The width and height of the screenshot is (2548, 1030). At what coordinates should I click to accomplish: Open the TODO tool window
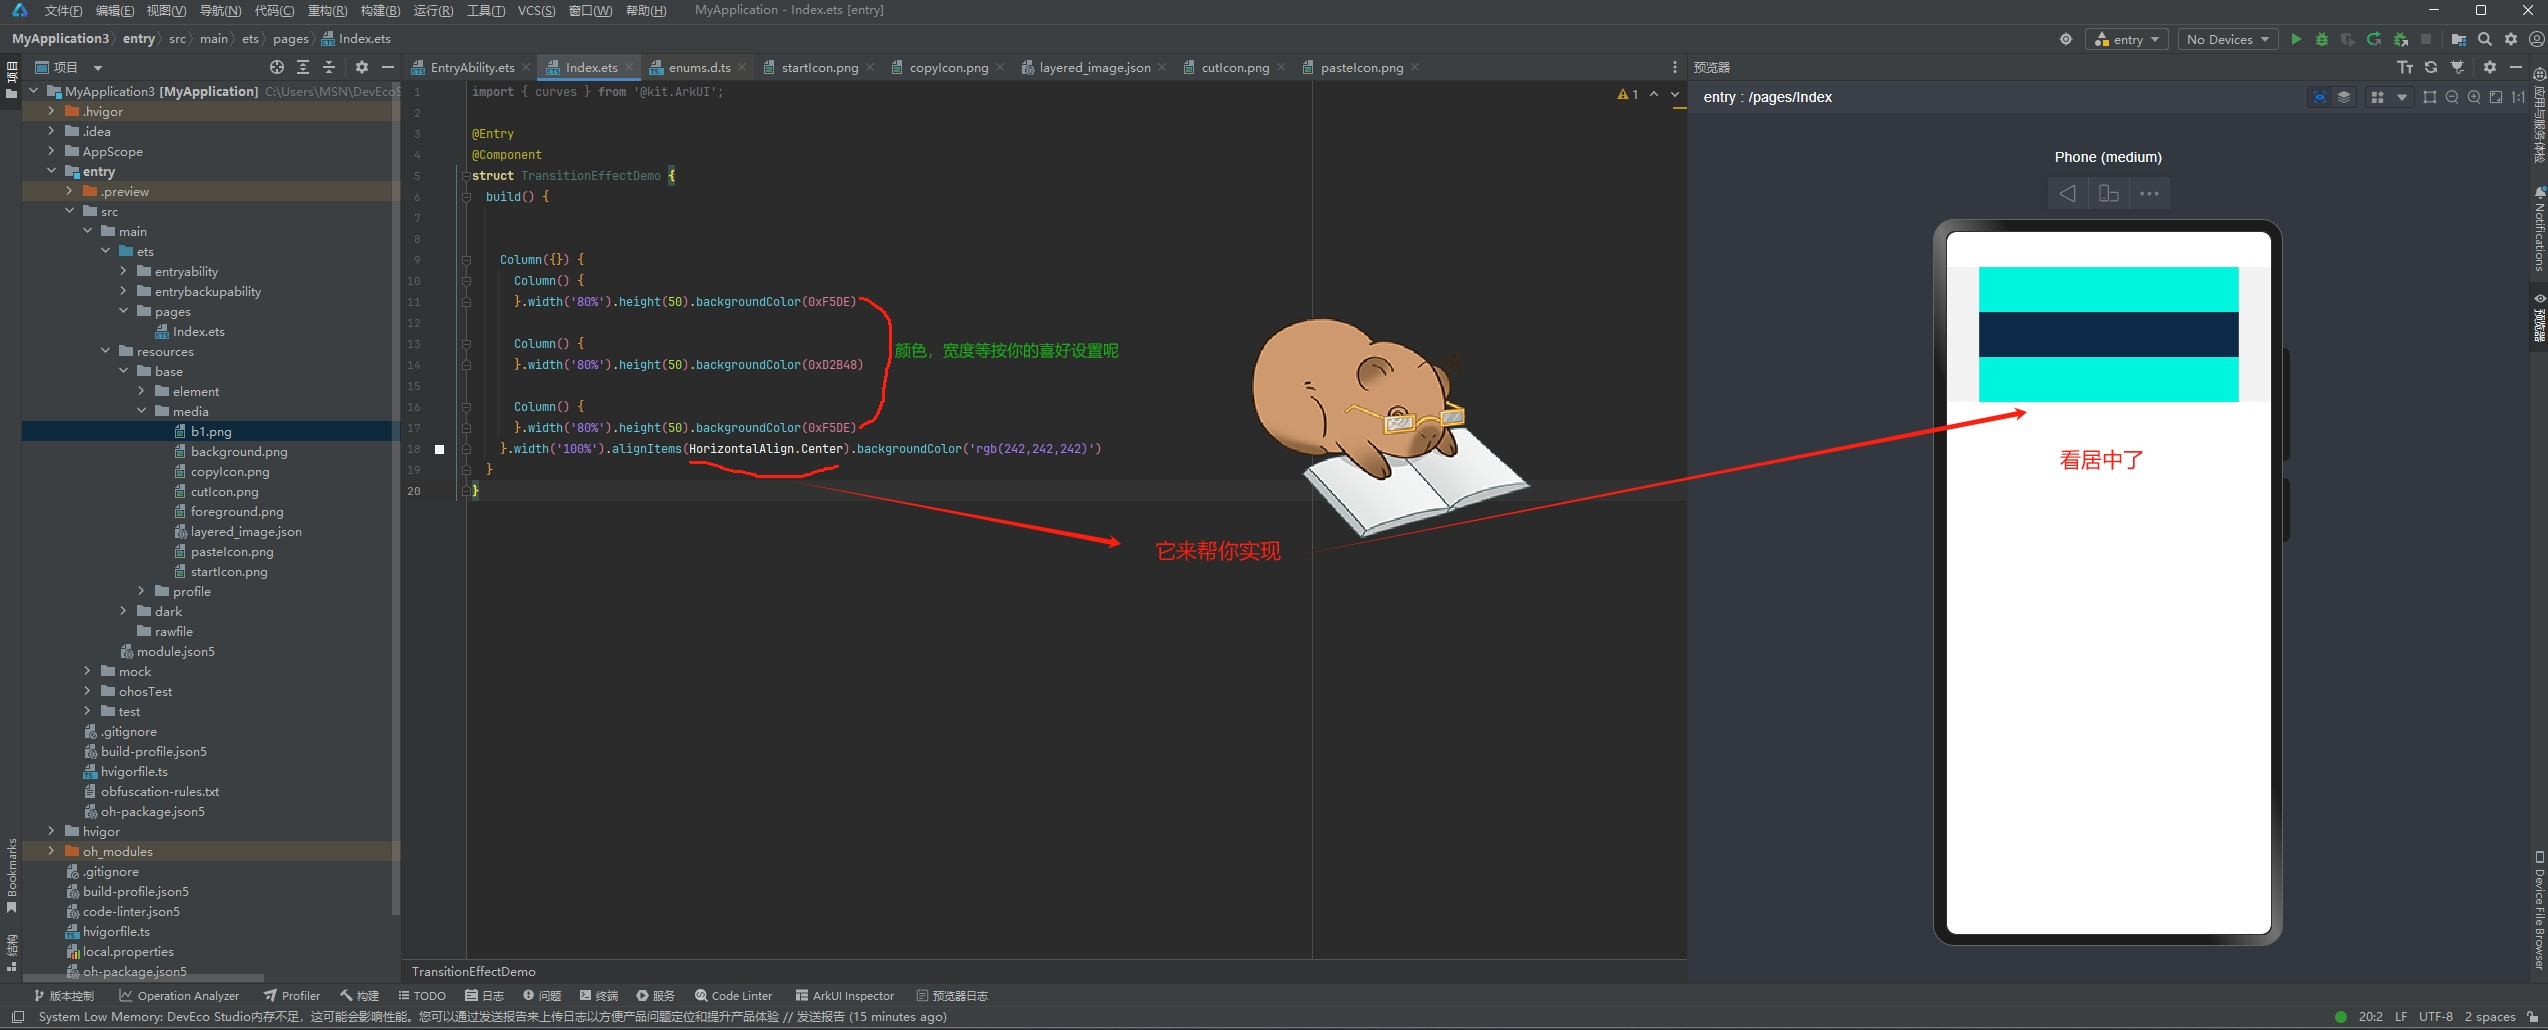point(422,995)
